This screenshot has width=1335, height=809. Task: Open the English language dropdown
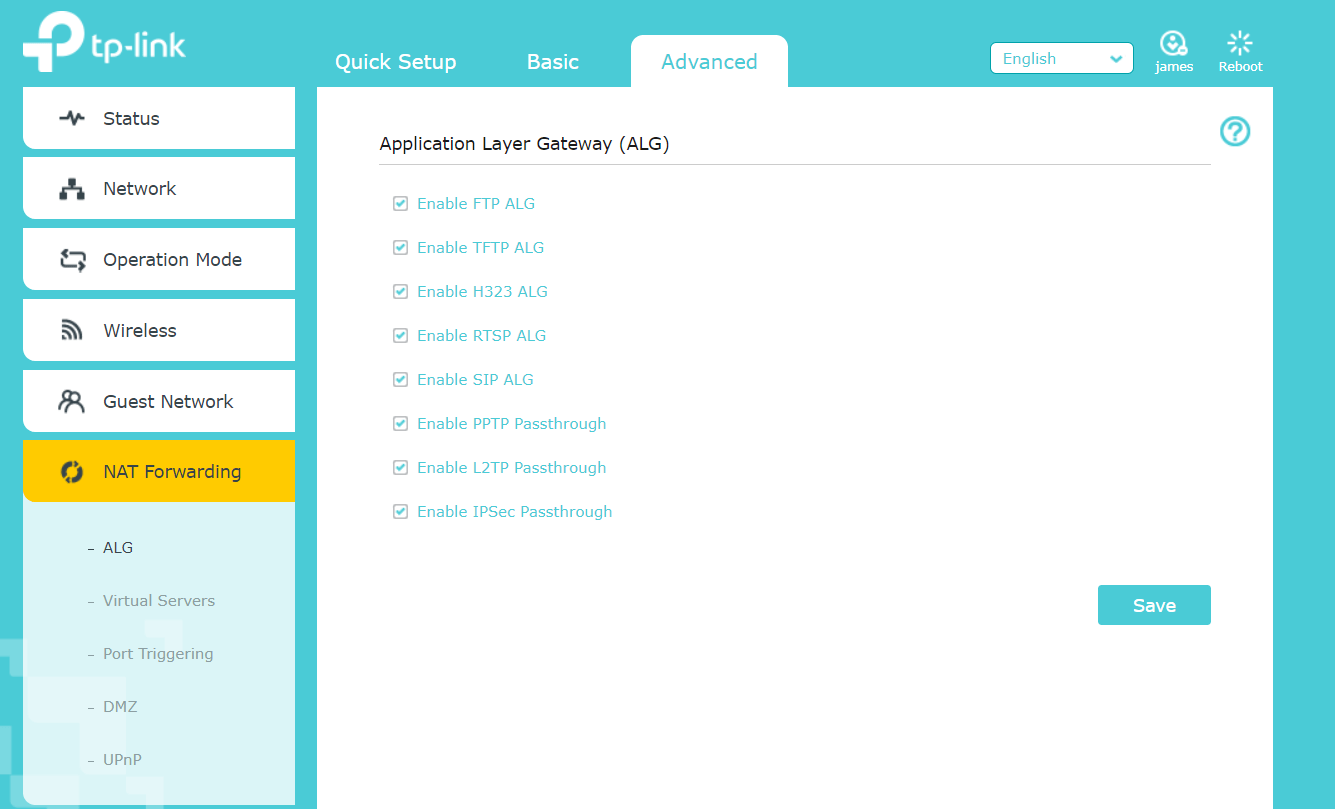[x=1061, y=59]
